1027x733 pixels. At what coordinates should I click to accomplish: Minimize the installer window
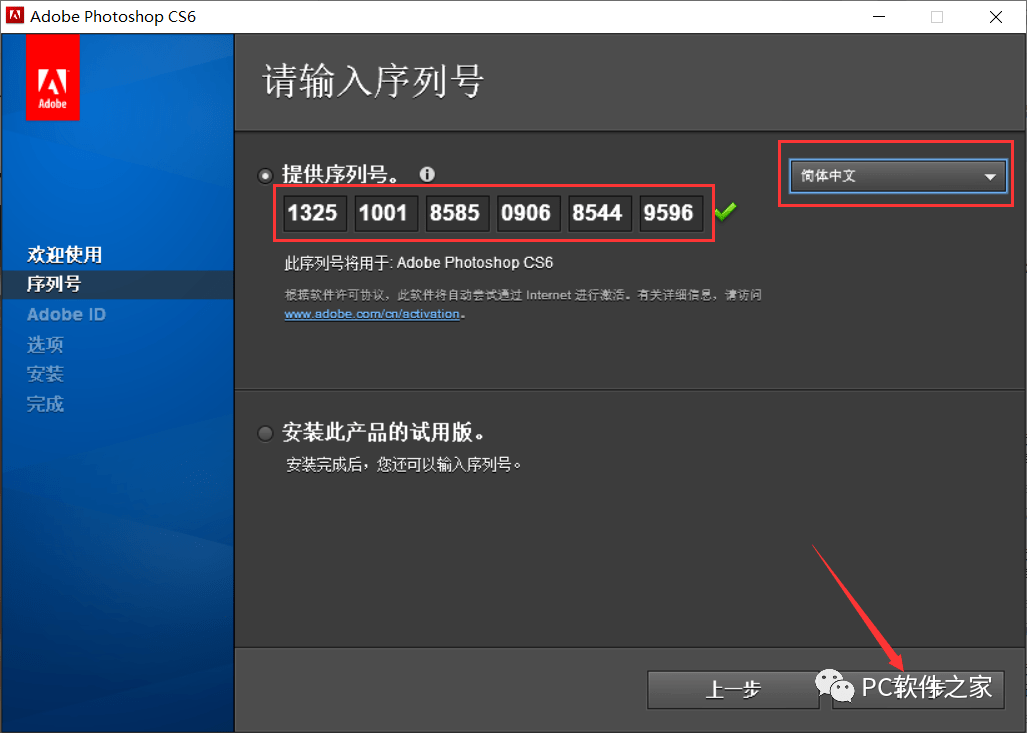click(878, 17)
